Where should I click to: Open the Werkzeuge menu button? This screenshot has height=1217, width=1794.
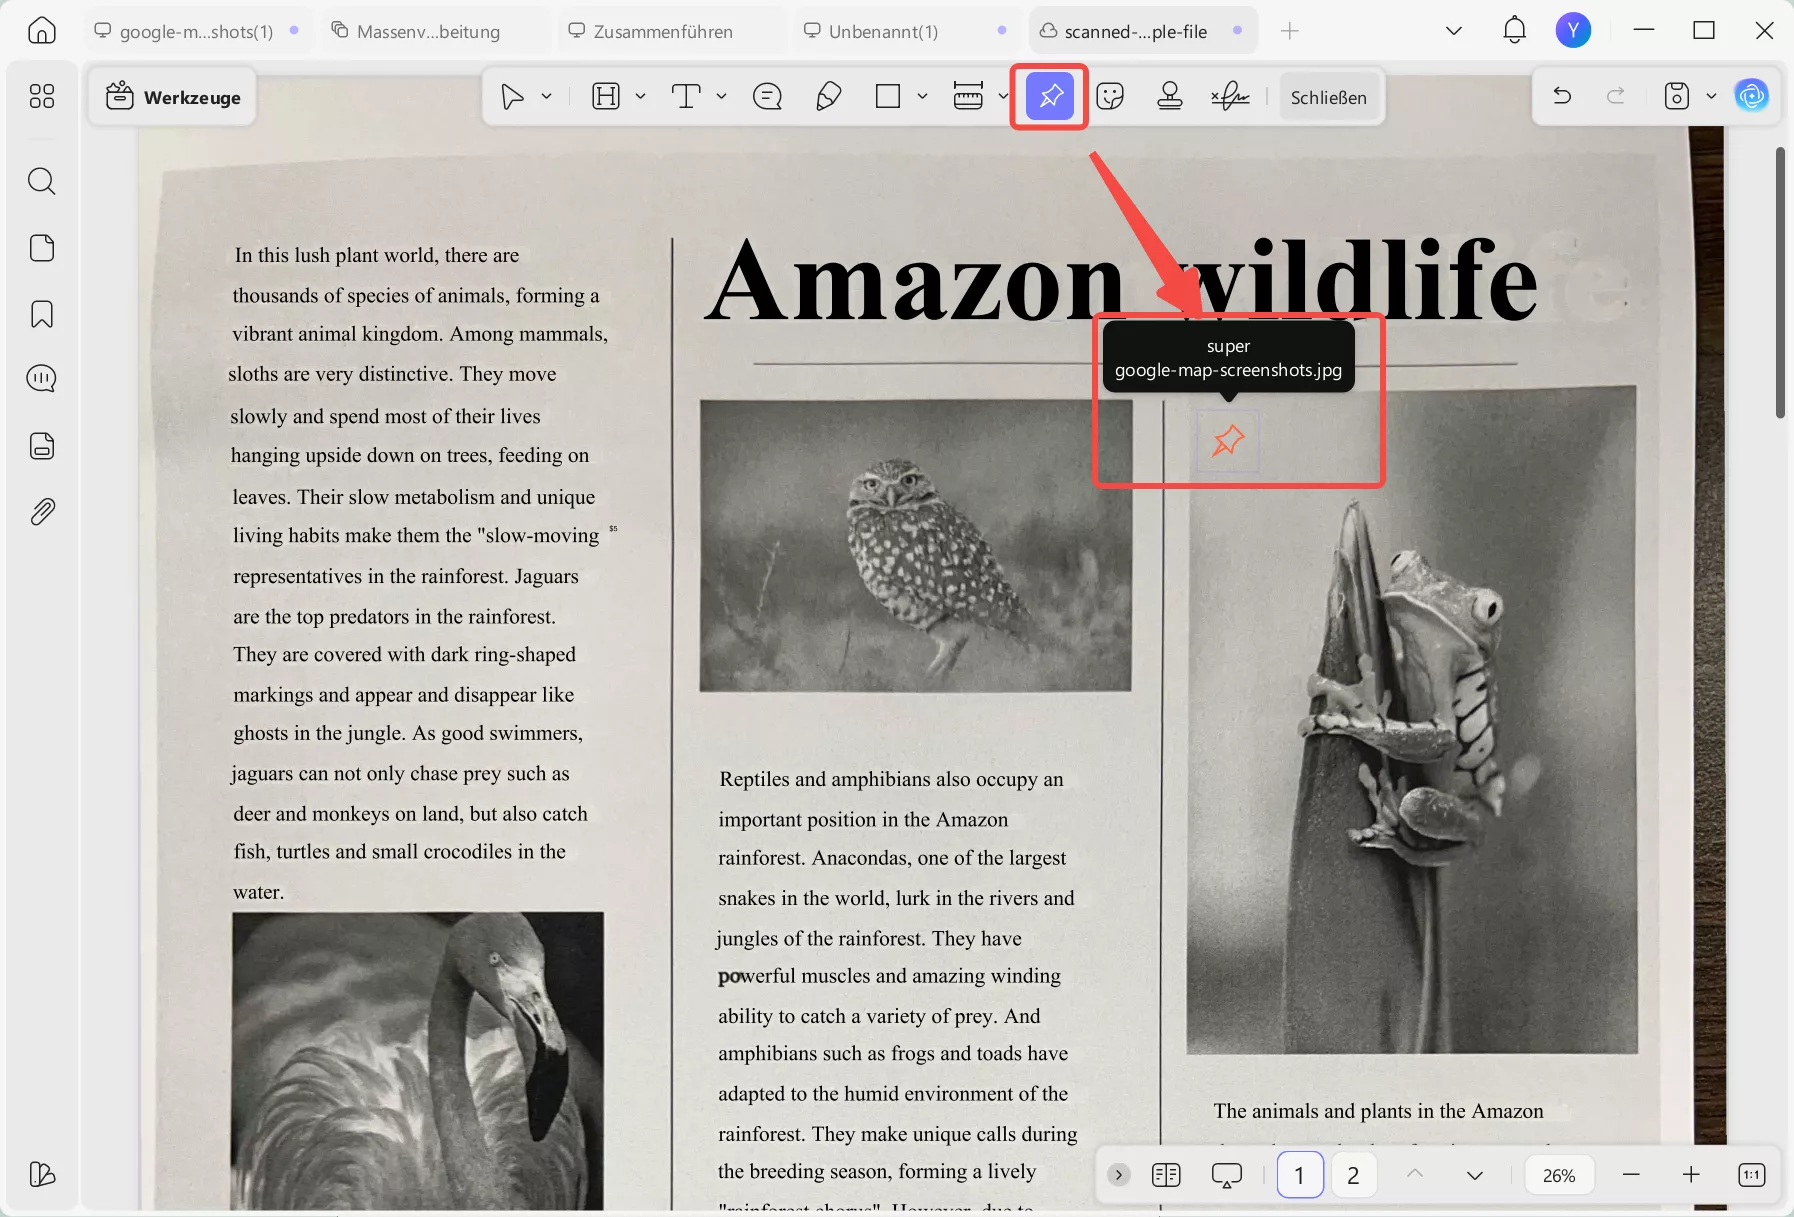click(171, 96)
